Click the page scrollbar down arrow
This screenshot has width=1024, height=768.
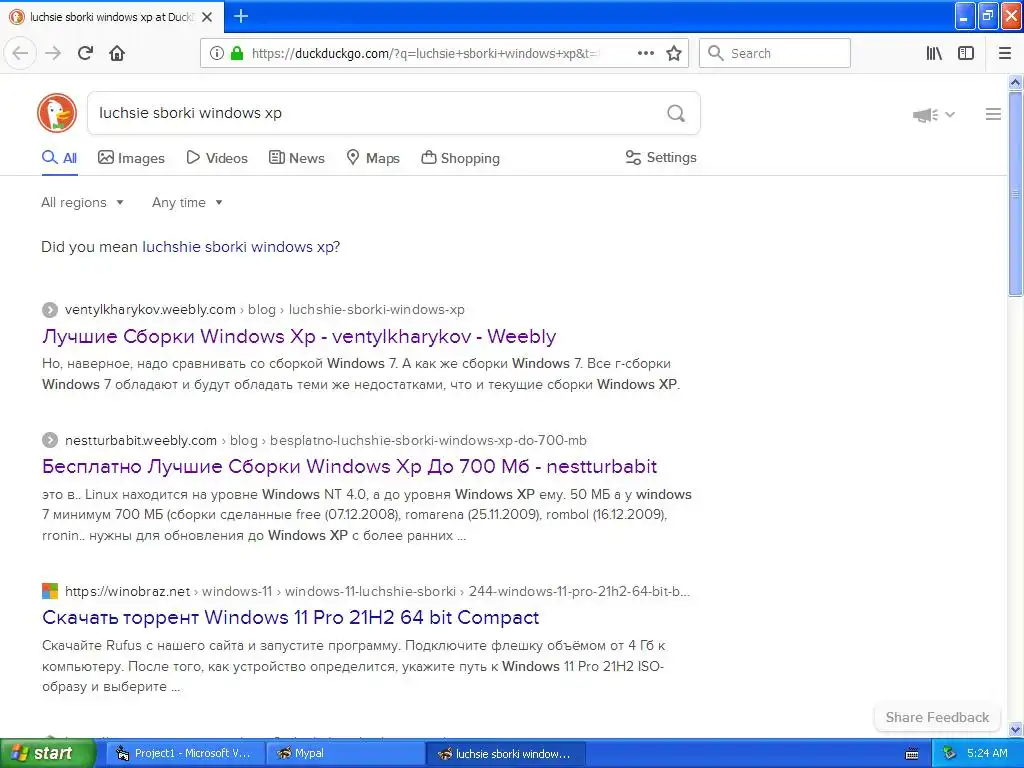(1015, 729)
